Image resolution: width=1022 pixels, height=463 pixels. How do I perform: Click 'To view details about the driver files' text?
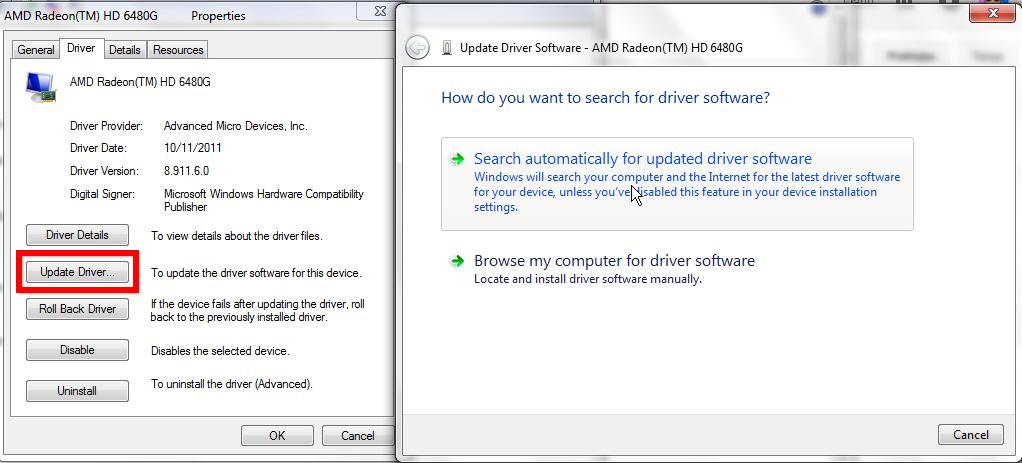click(237, 237)
